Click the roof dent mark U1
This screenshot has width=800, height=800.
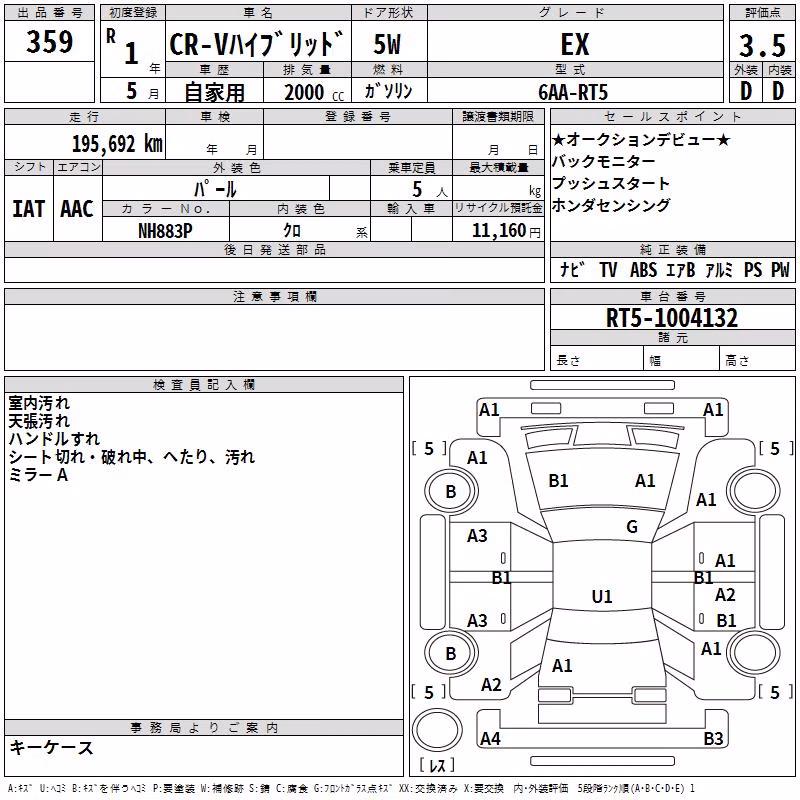click(602, 596)
